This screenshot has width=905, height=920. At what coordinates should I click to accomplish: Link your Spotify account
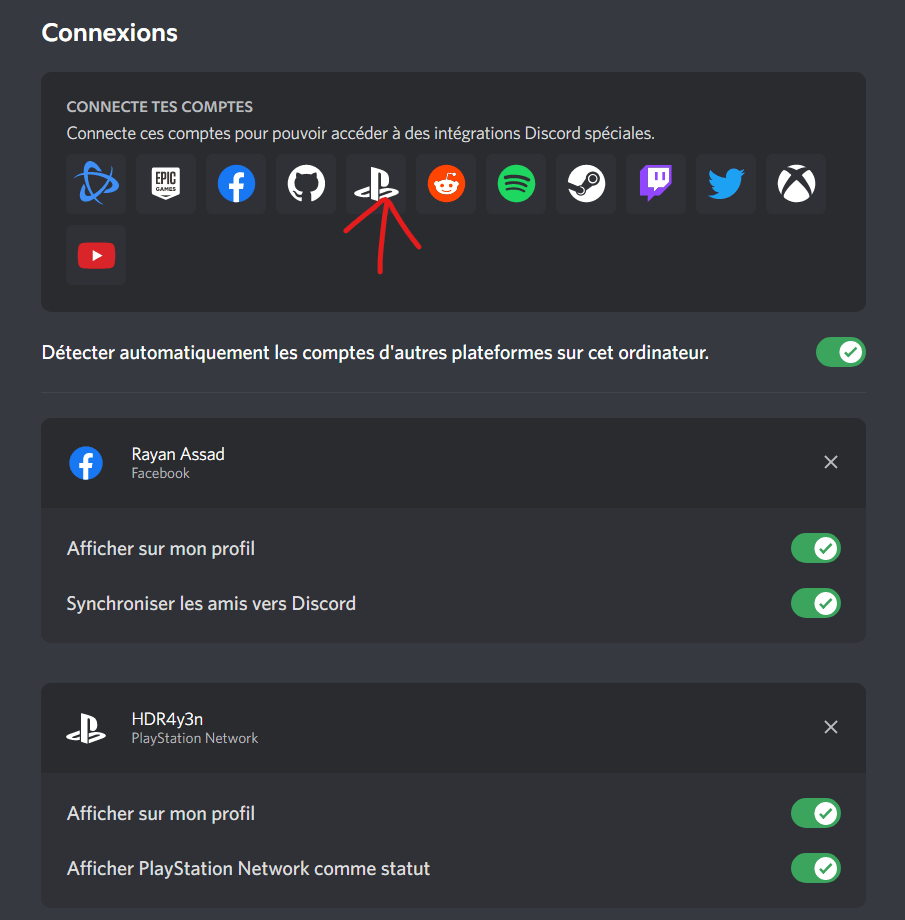point(516,184)
